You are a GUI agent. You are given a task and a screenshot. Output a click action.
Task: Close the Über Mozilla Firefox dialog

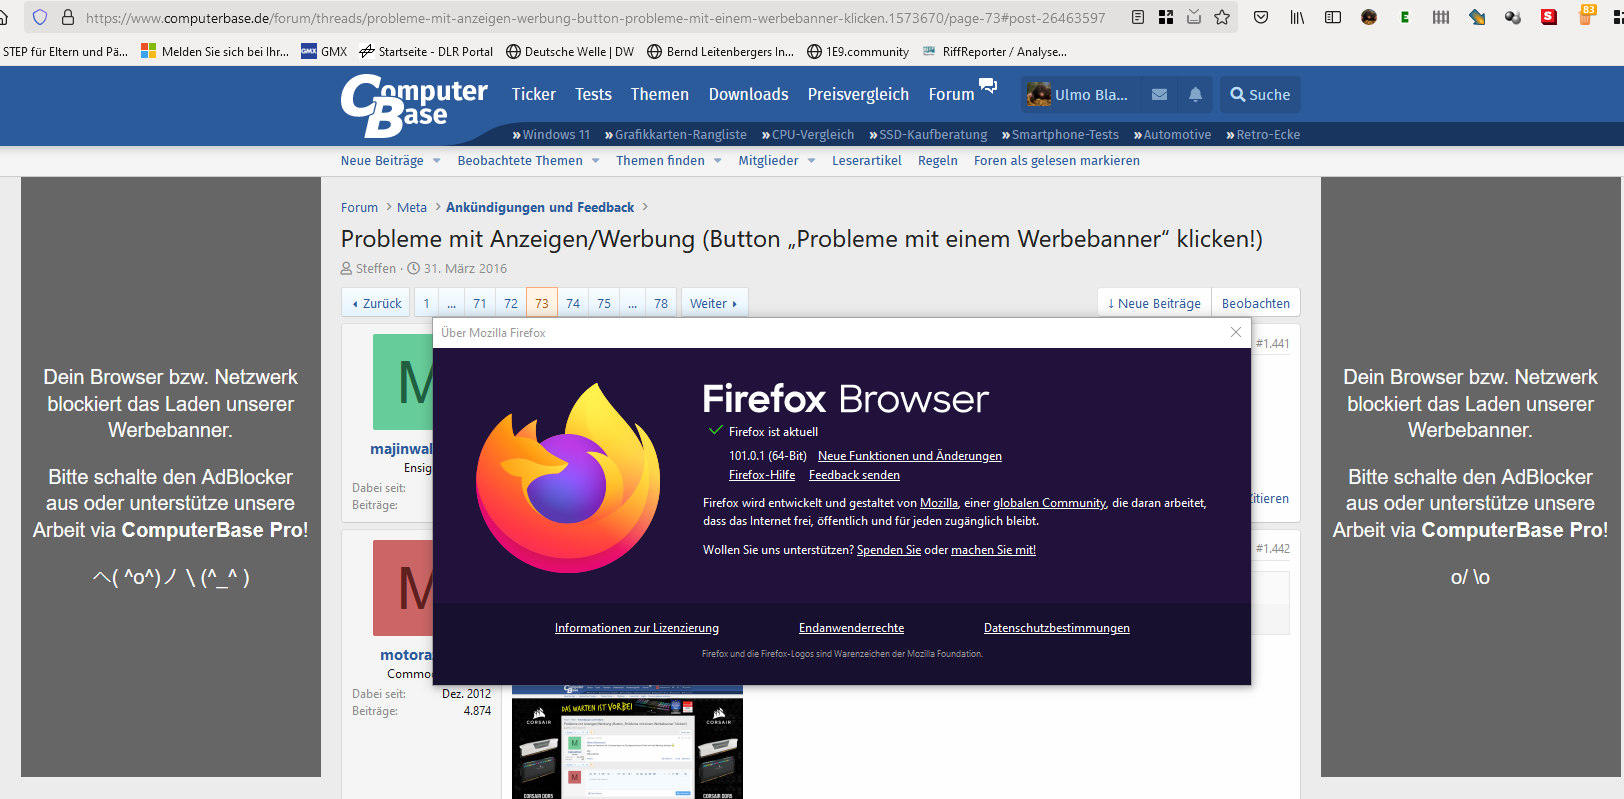point(1236,332)
